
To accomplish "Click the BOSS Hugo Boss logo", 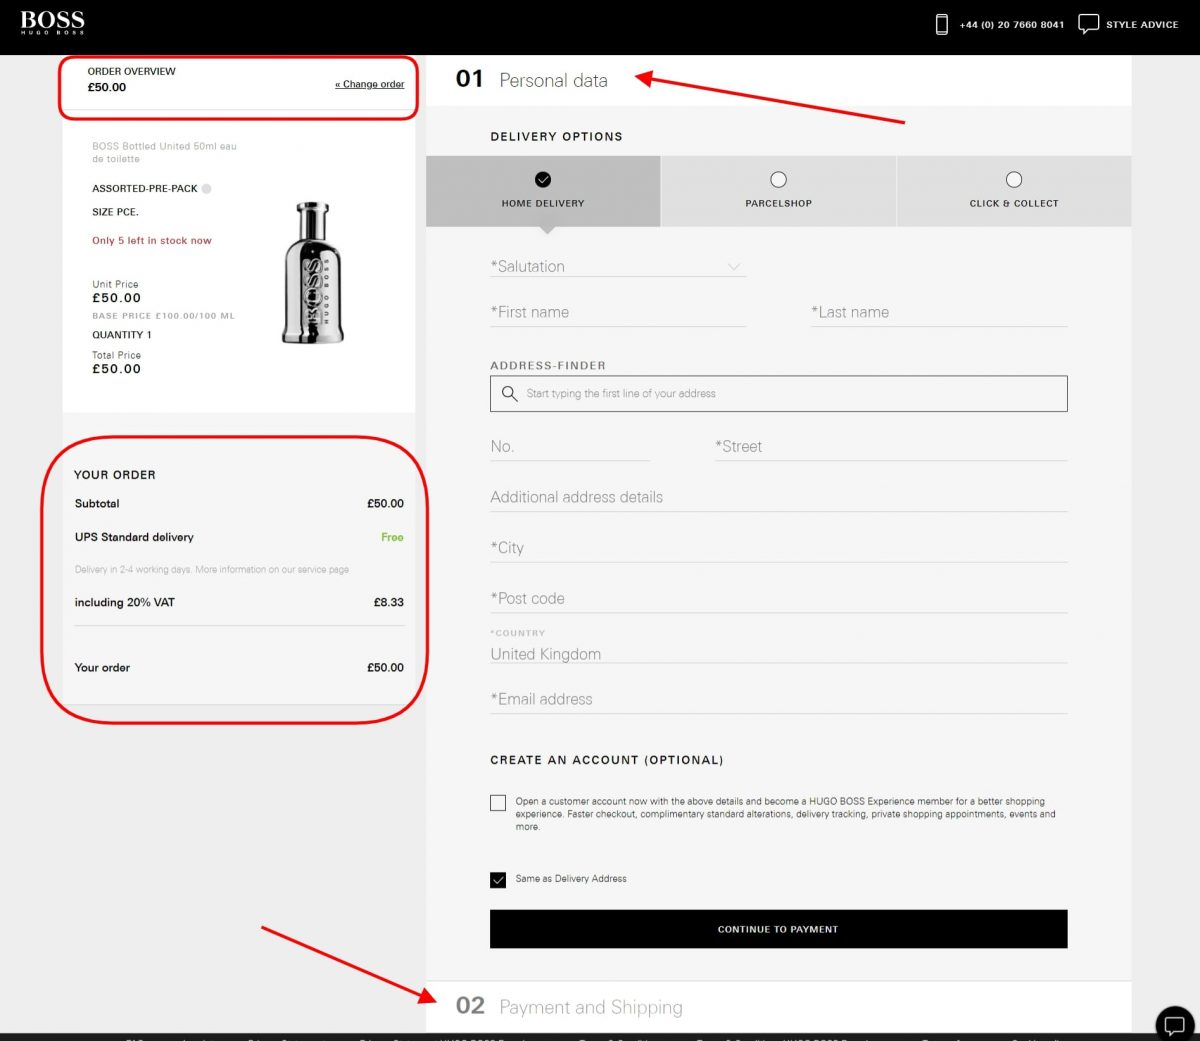I will pyautogui.click(x=52, y=21).
